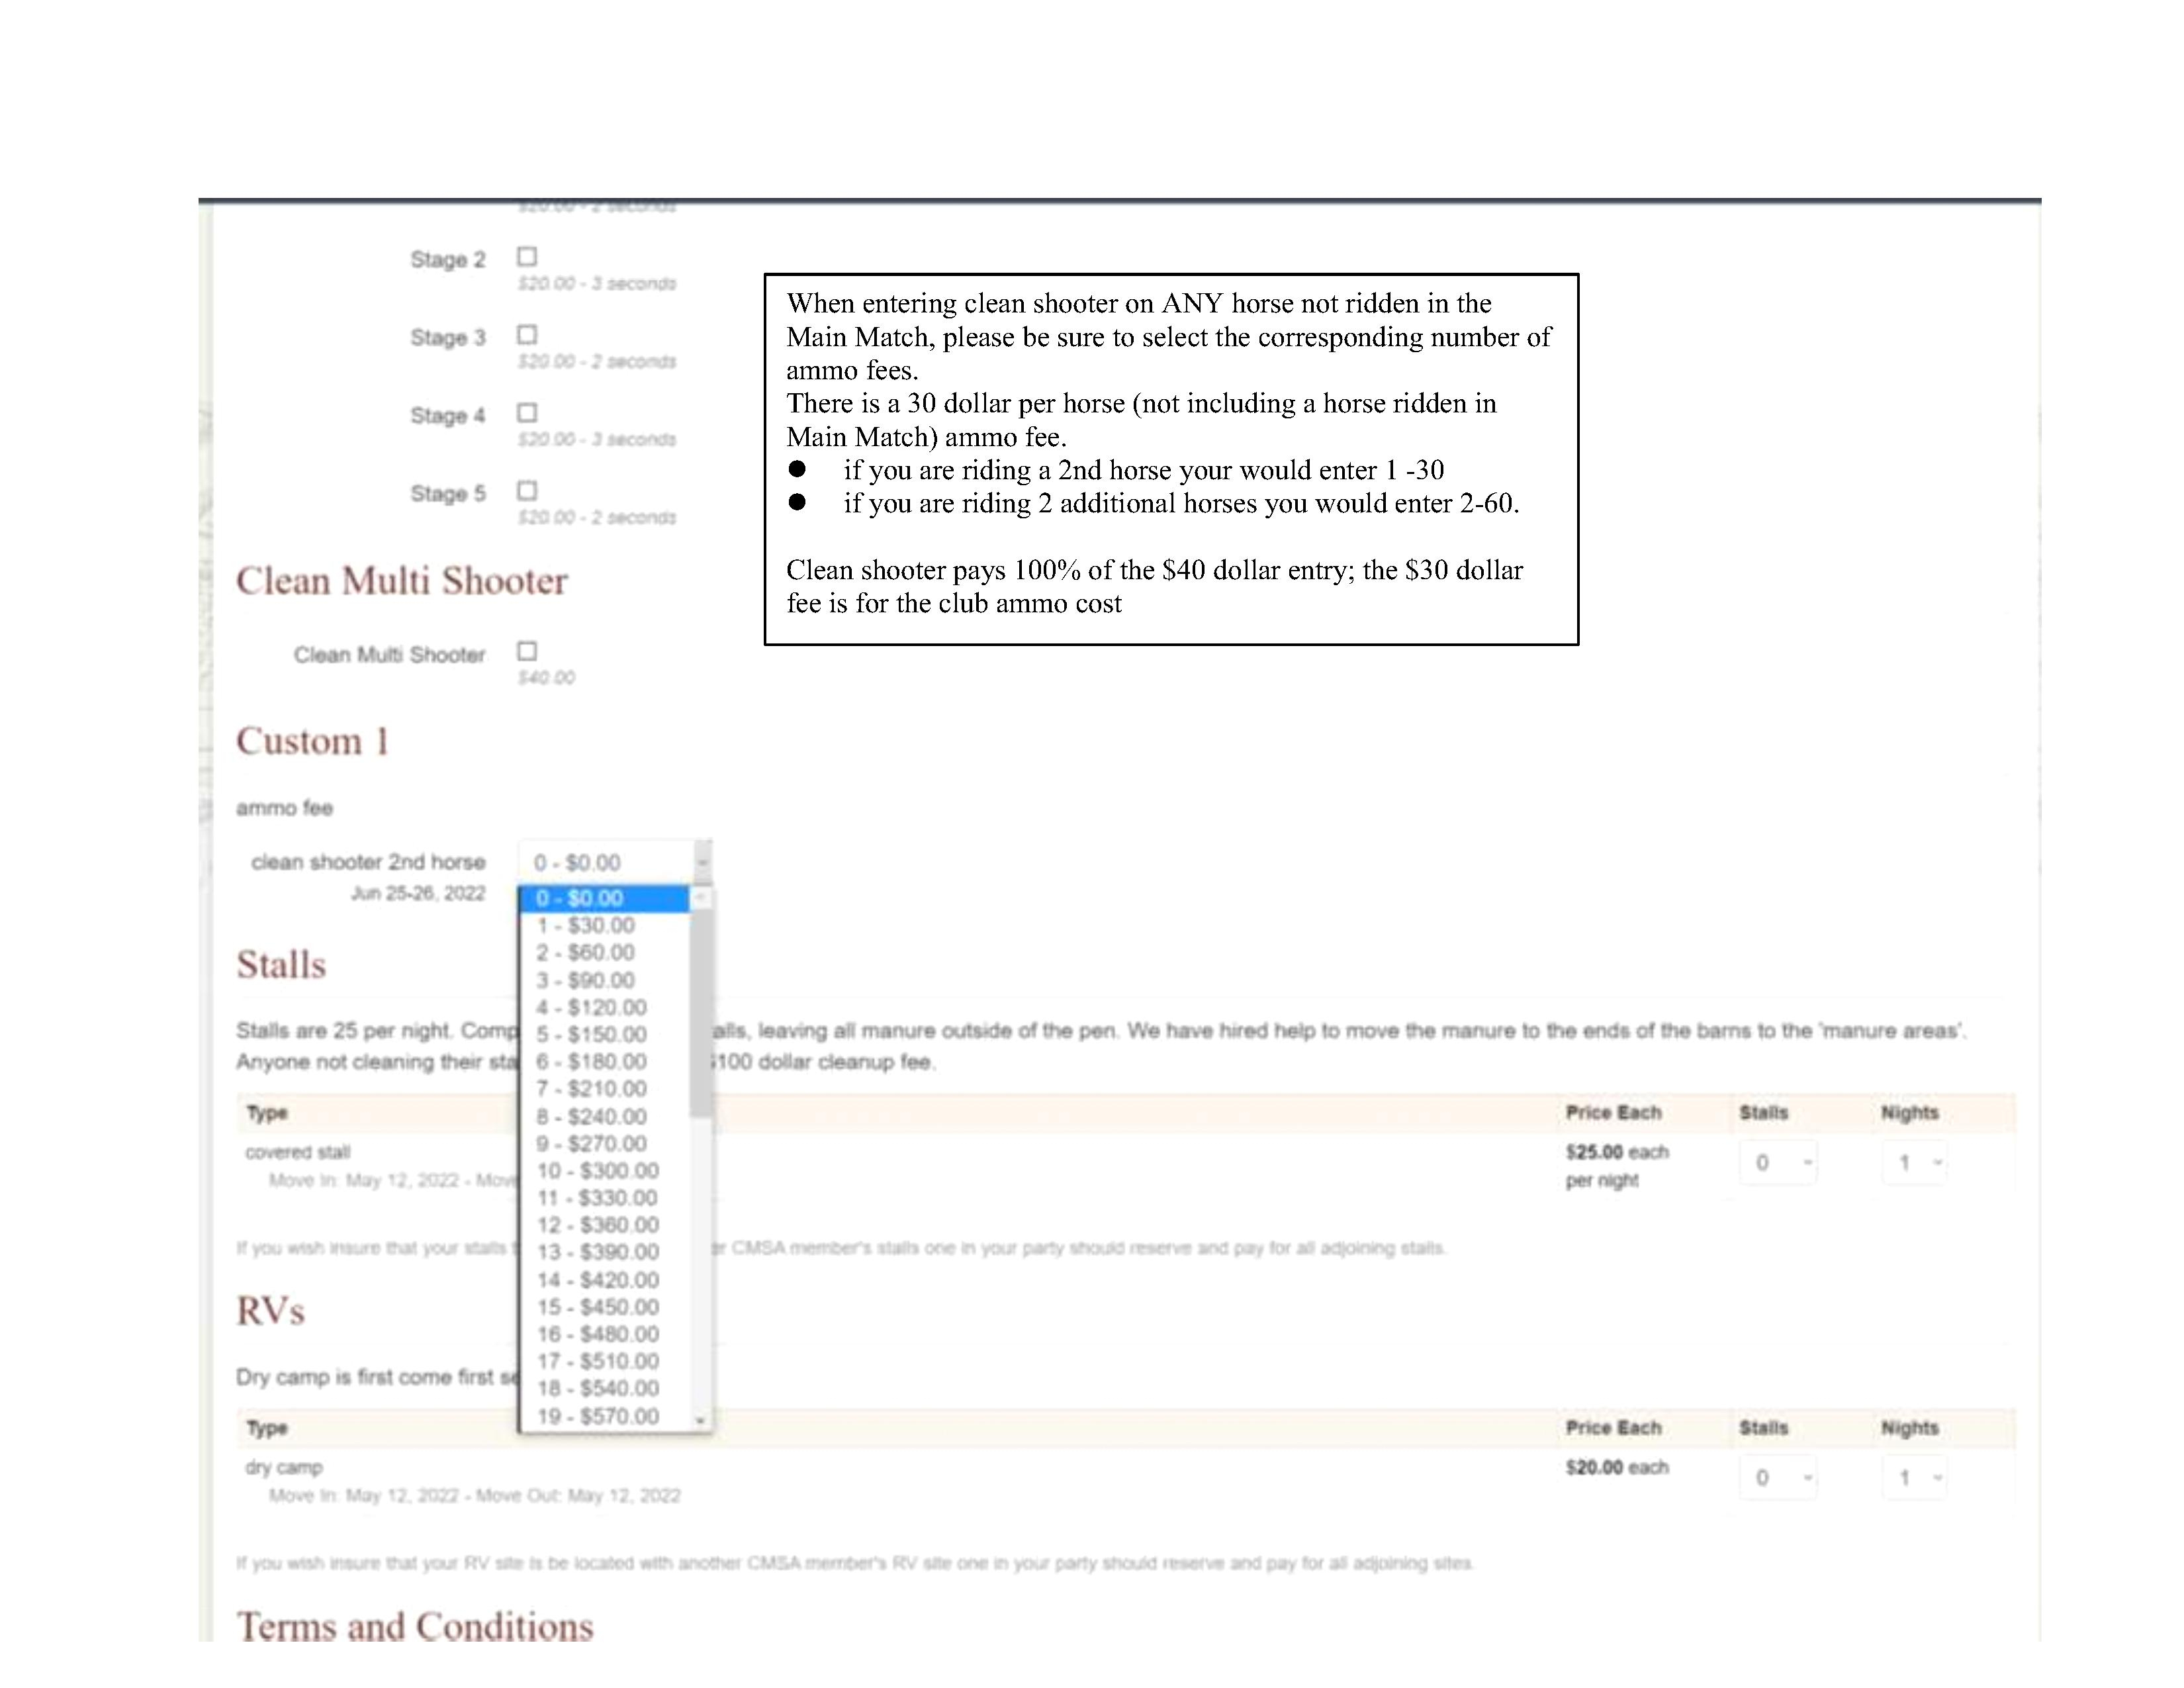The image size is (2184, 1688).
Task: Click the dropdown list scrollbar thumb
Action: 700,1010
